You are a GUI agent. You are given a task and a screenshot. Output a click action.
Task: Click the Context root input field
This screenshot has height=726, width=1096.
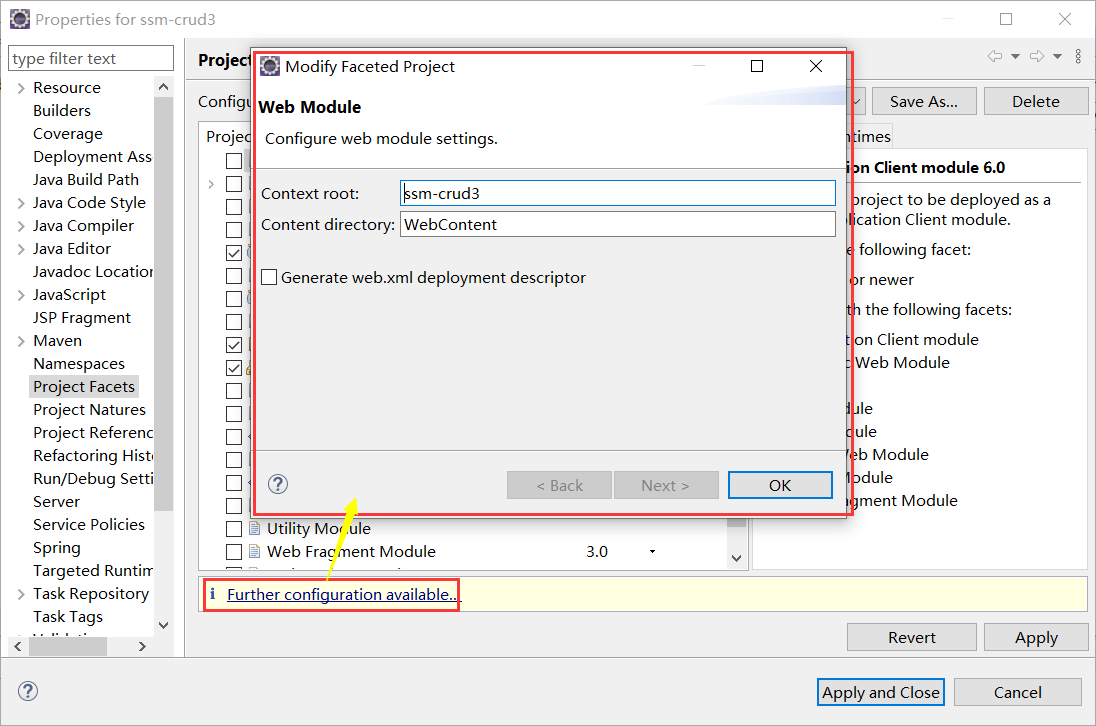(x=617, y=192)
